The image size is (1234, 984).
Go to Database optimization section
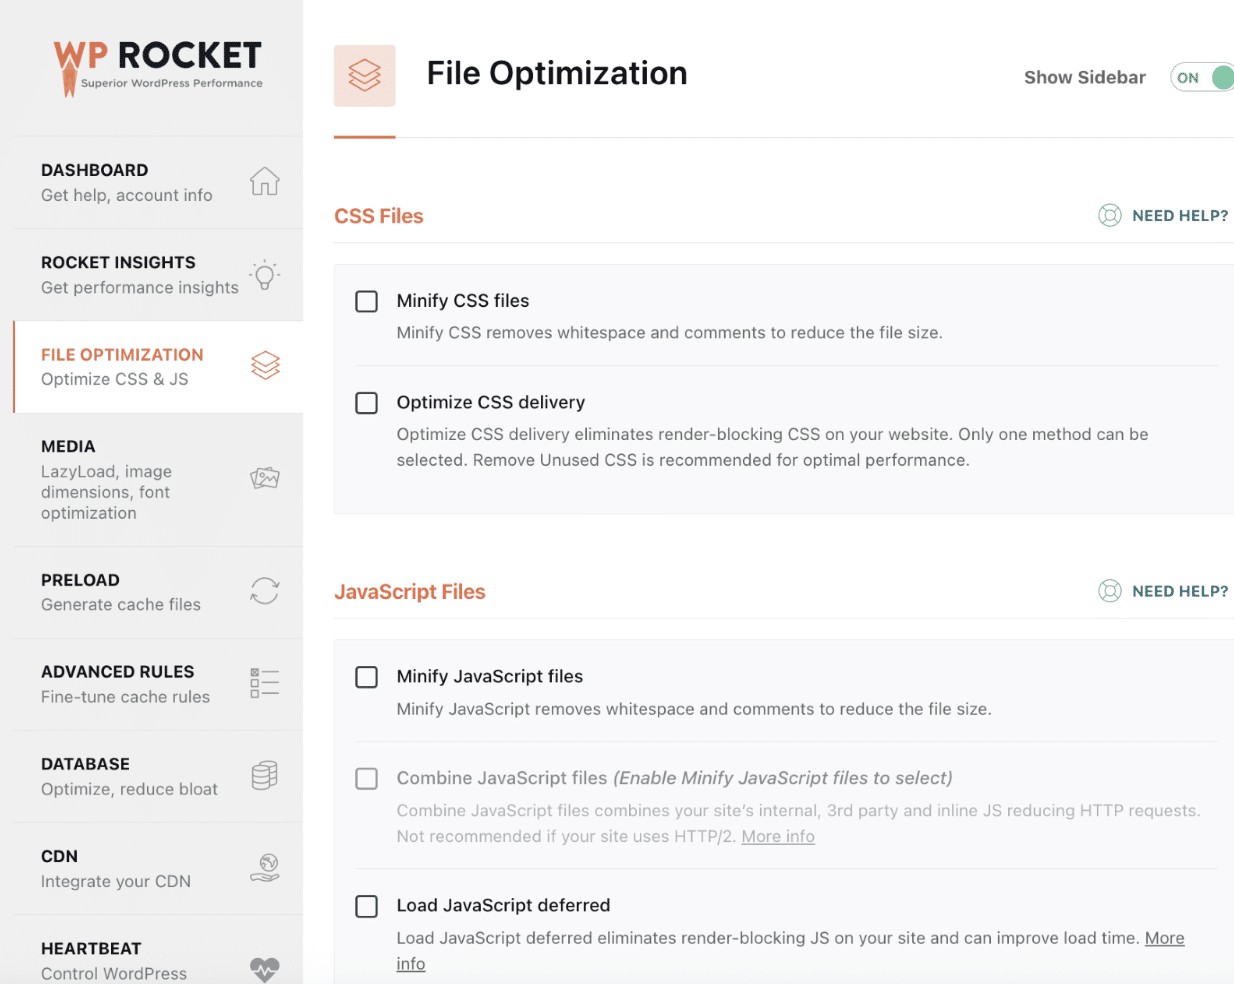tap(158, 776)
